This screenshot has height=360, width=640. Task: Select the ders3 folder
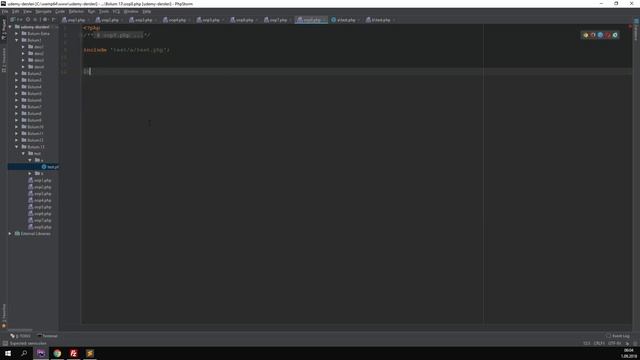pyautogui.click(x=36, y=60)
